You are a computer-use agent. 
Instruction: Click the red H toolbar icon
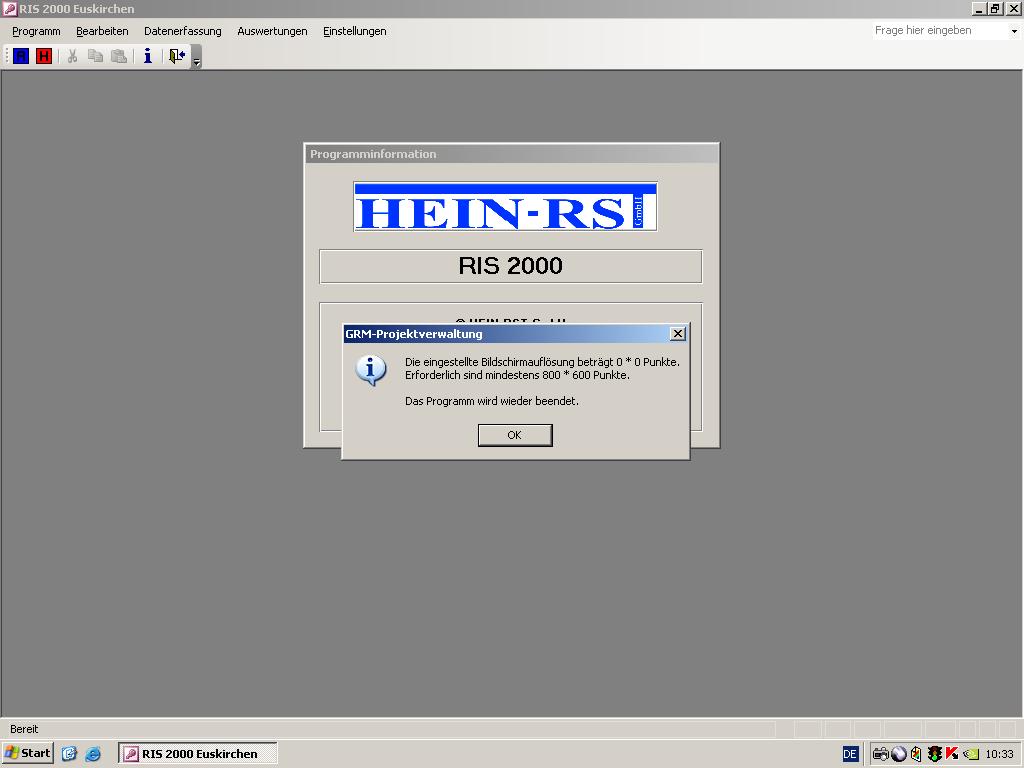pos(44,56)
